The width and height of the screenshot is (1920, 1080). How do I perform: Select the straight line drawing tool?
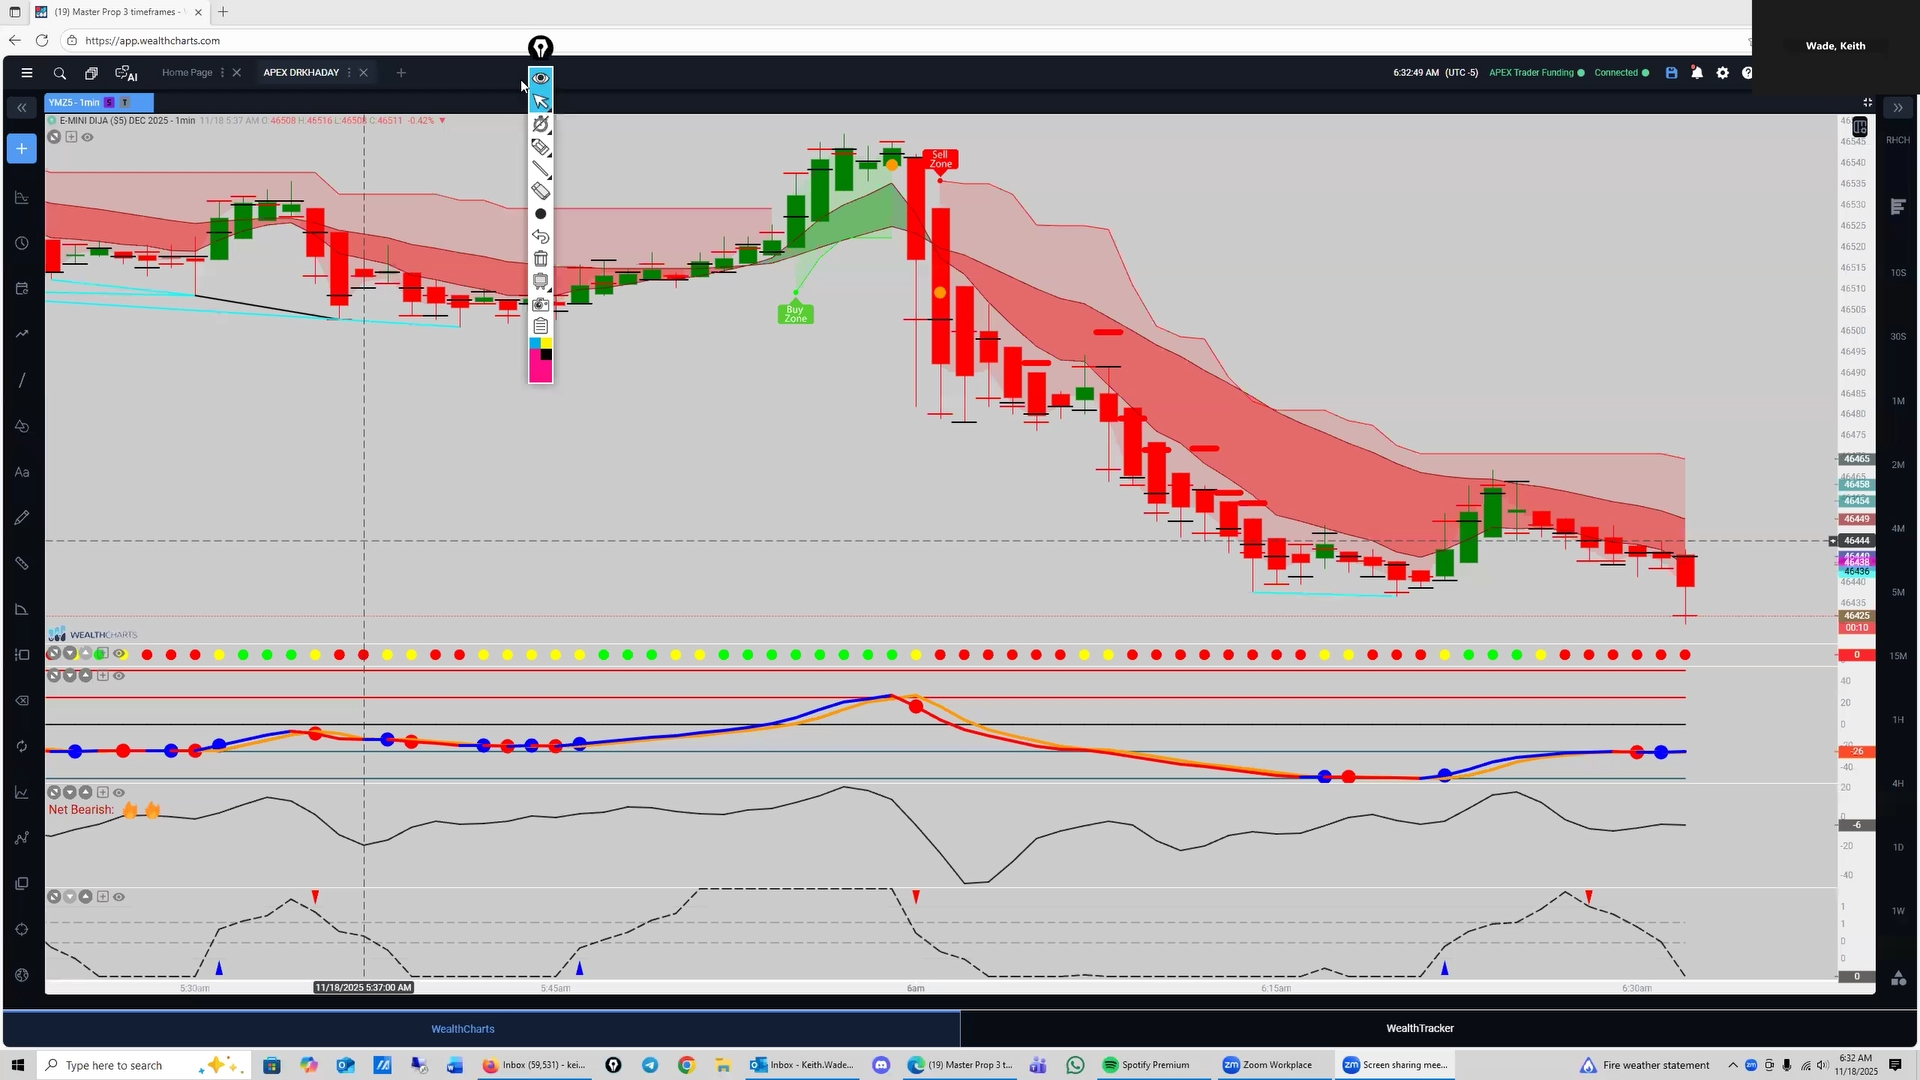coord(541,169)
